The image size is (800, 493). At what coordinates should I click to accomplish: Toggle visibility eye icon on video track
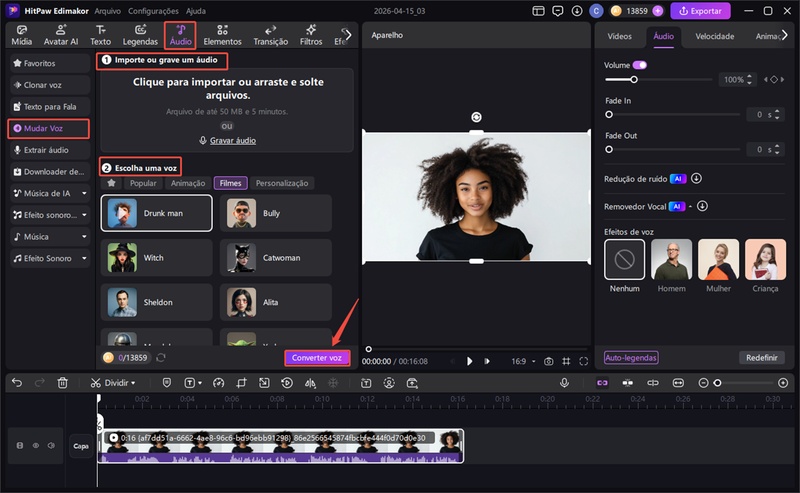point(35,445)
